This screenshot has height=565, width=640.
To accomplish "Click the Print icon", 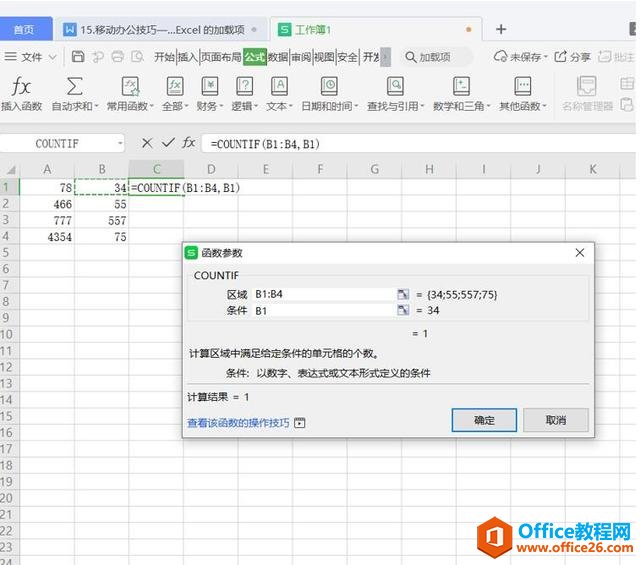I will coord(118,56).
